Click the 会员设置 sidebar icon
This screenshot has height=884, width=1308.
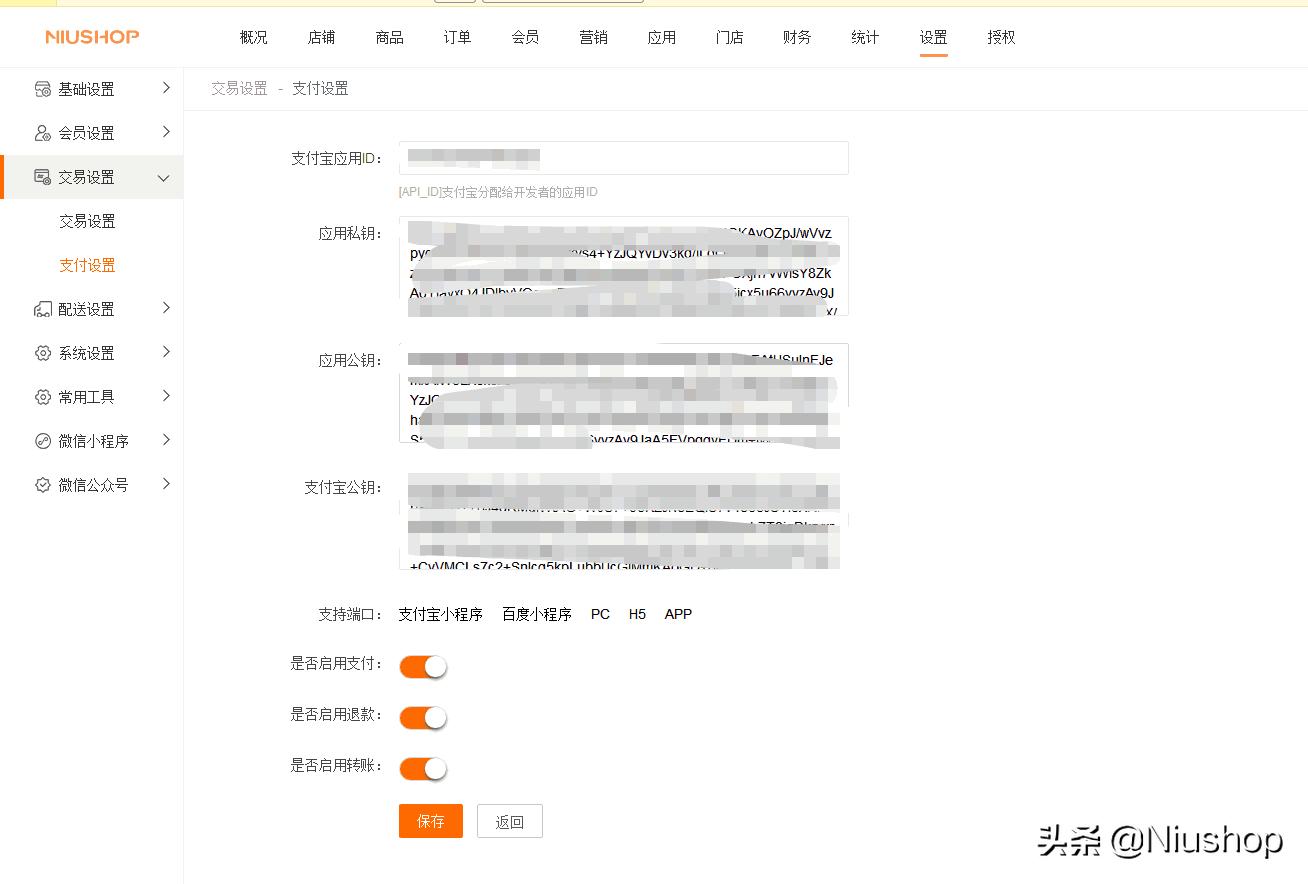click(42, 132)
